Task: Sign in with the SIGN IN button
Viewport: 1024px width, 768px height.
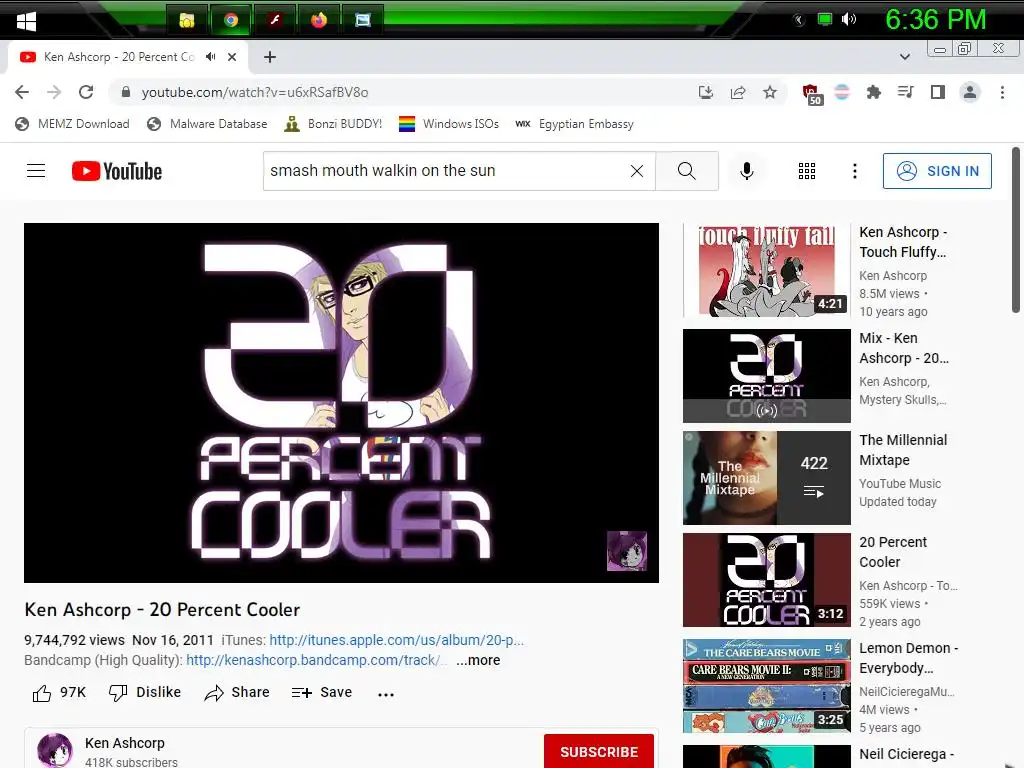Action: pos(937,171)
